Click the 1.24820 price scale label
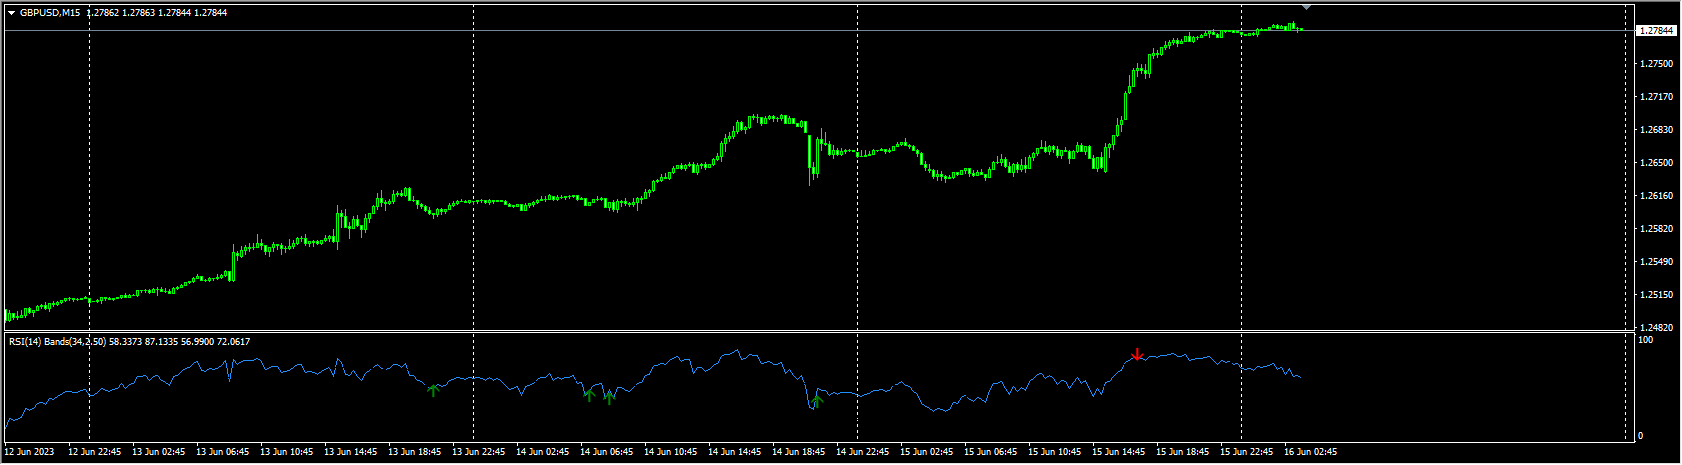 pos(1656,328)
